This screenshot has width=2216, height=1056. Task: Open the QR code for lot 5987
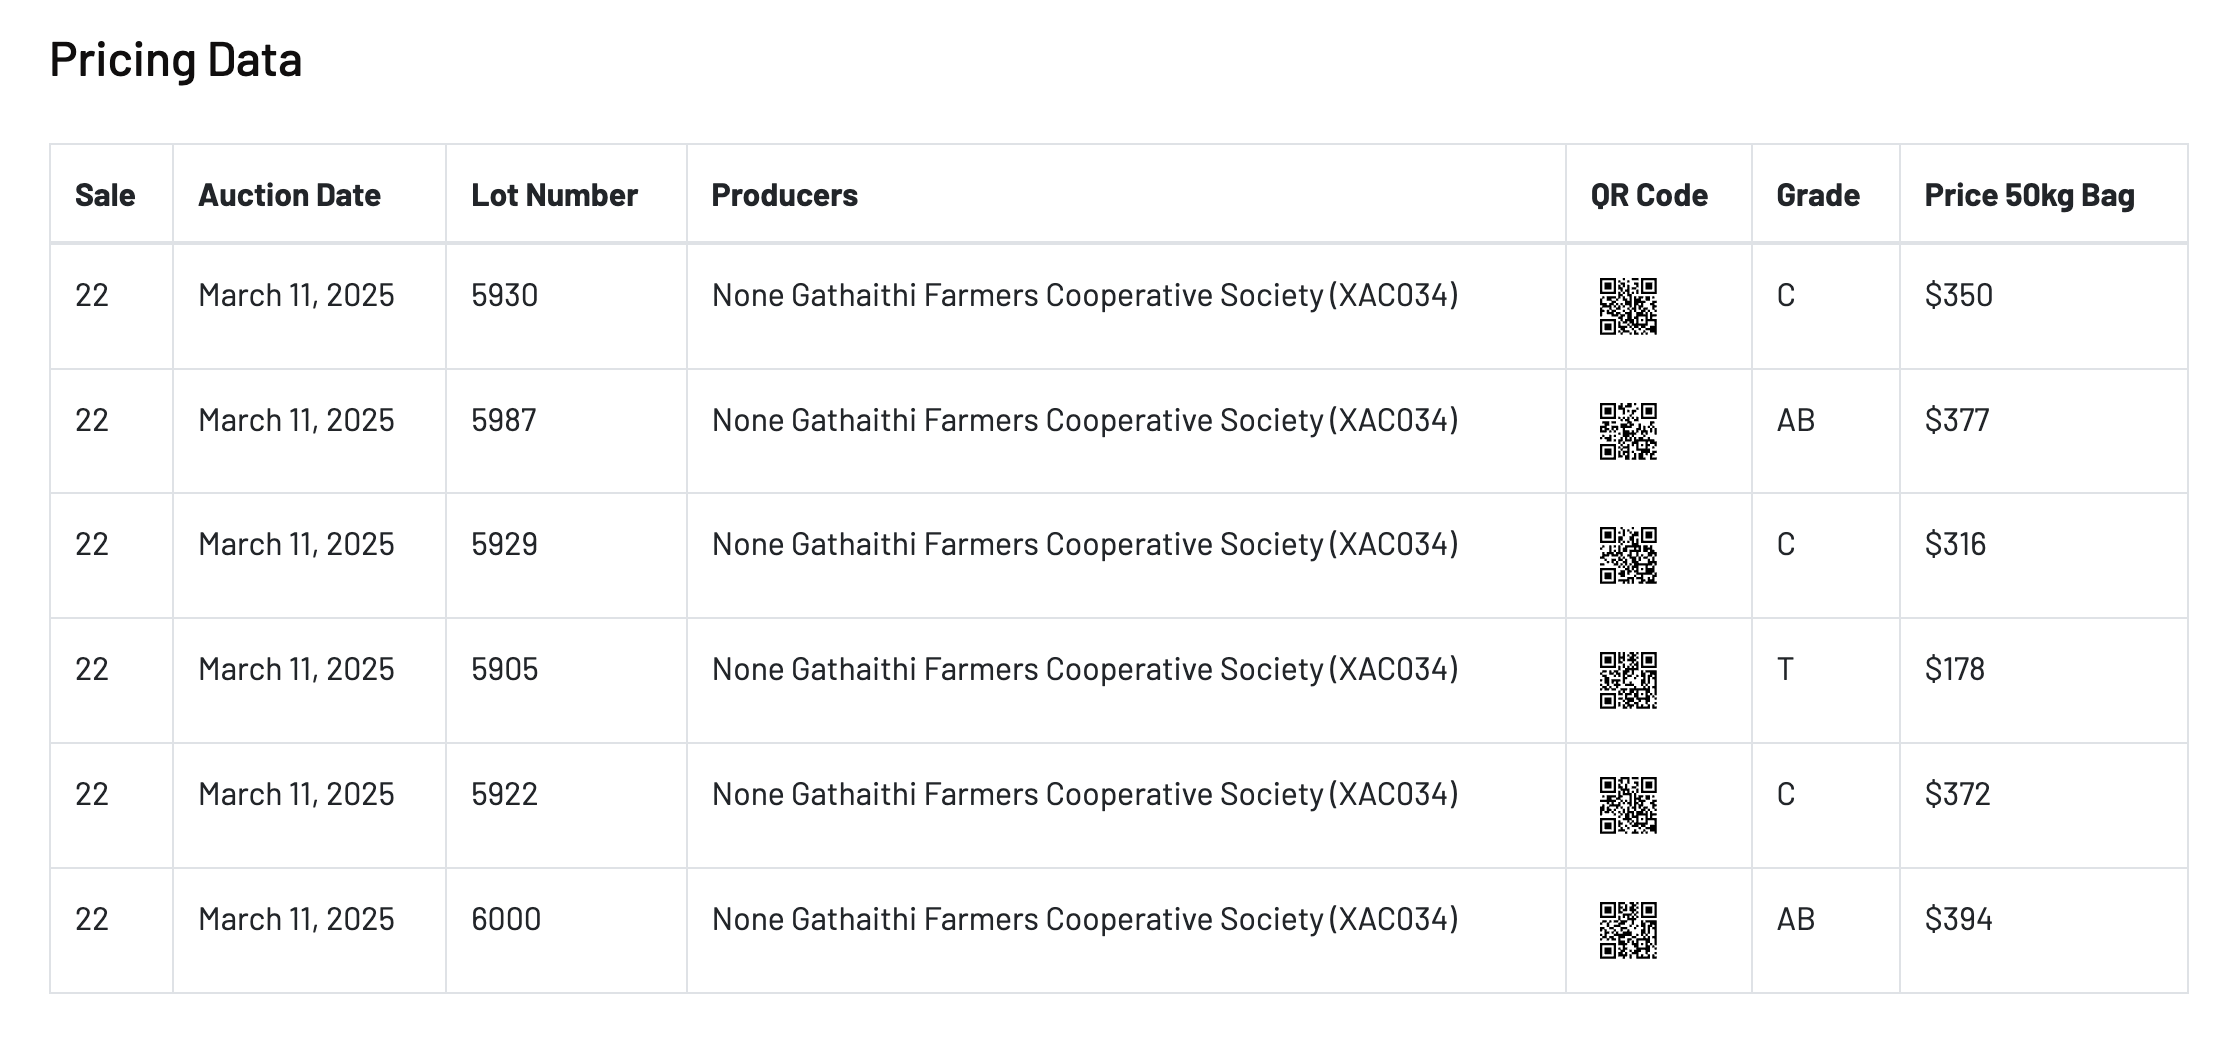[1628, 431]
